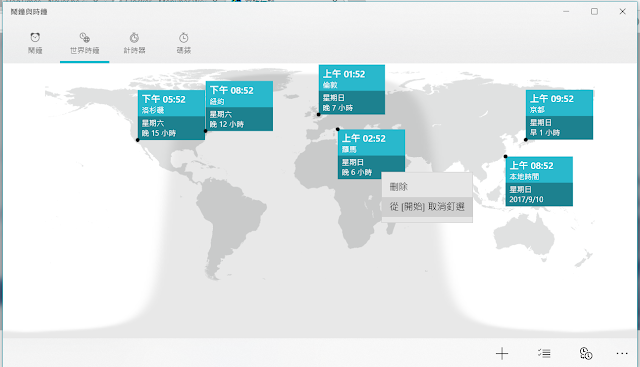The width and height of the screenshot is (640, 367).
Task: Add a new city with plus icon
Action: 502,354
